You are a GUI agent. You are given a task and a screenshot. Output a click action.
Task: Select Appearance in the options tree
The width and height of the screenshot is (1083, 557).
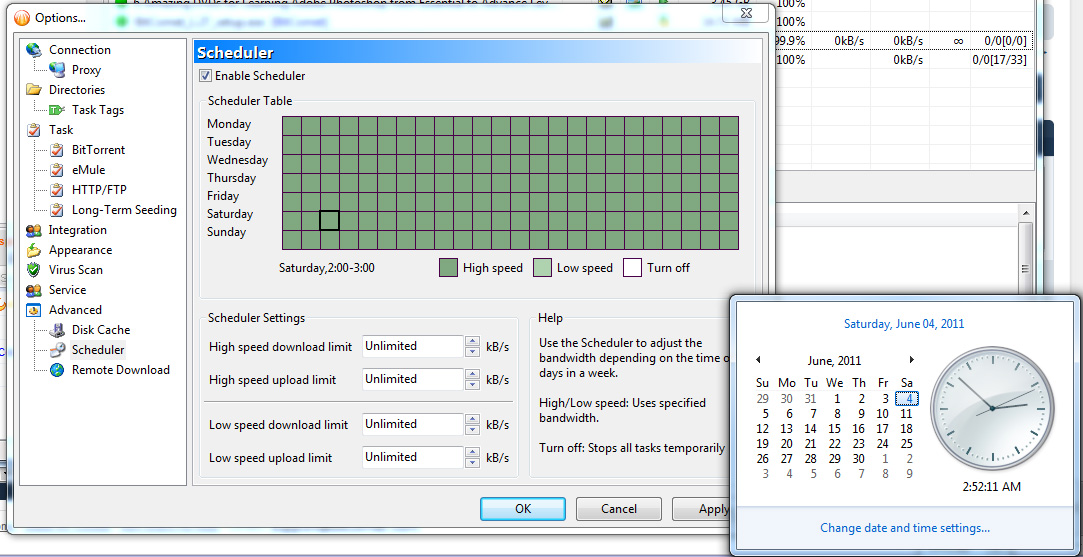(80, 250)
